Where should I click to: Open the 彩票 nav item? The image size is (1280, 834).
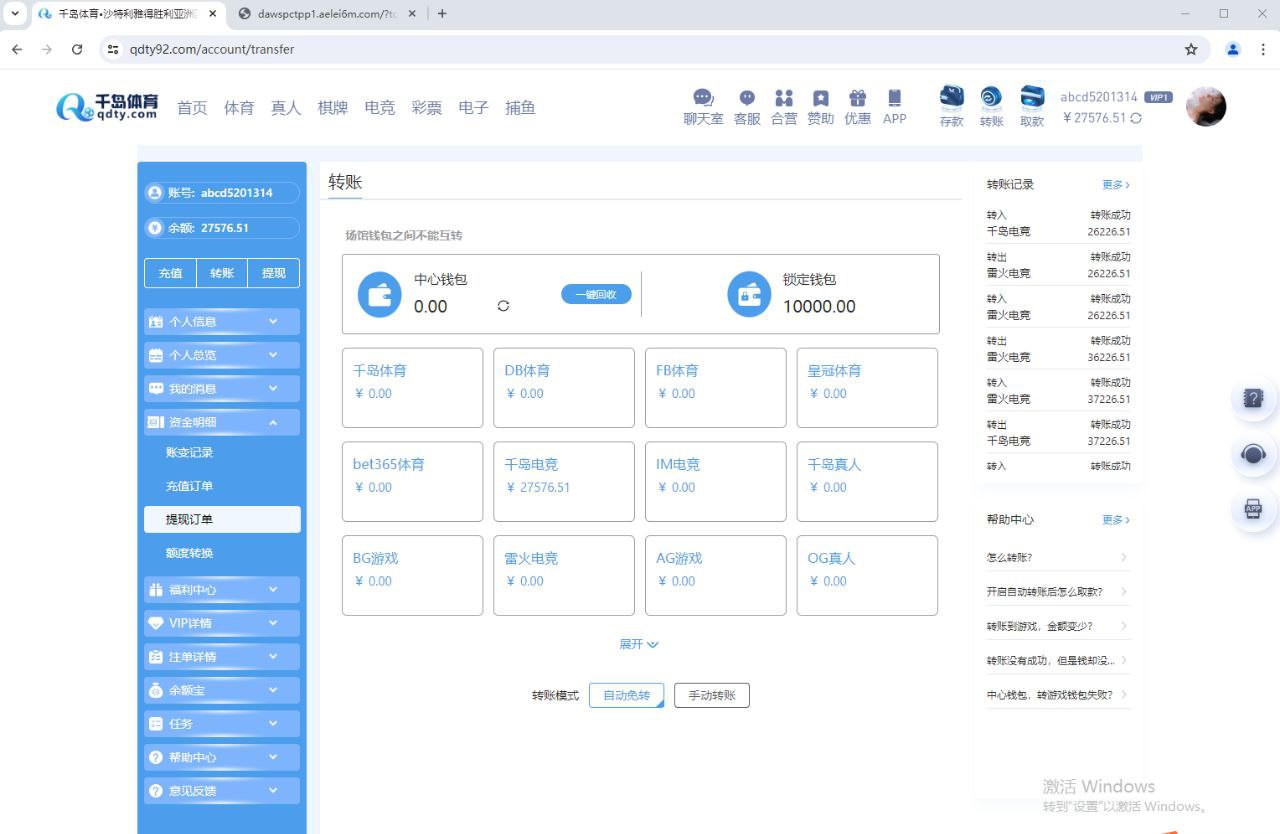click(427, 108)
